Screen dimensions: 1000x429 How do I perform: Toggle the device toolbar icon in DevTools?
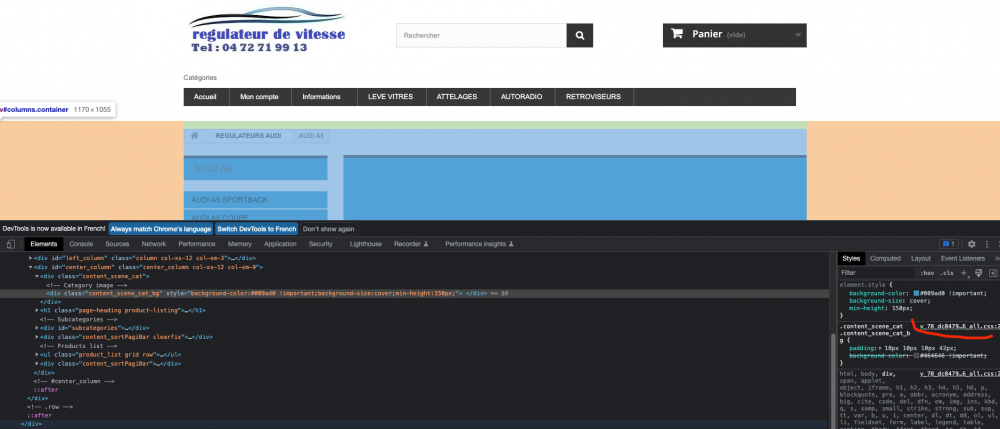[11, 244]
